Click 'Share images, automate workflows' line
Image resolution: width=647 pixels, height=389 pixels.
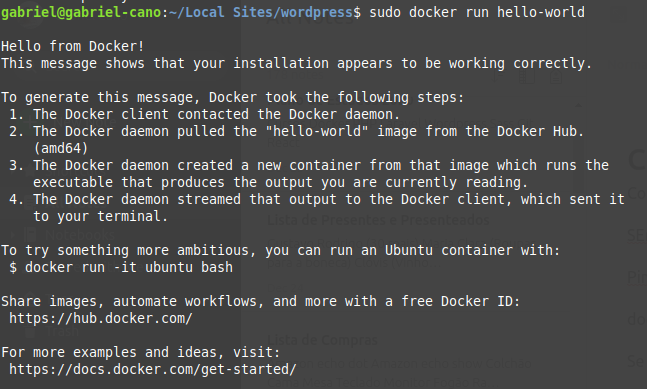click(260, 301)
